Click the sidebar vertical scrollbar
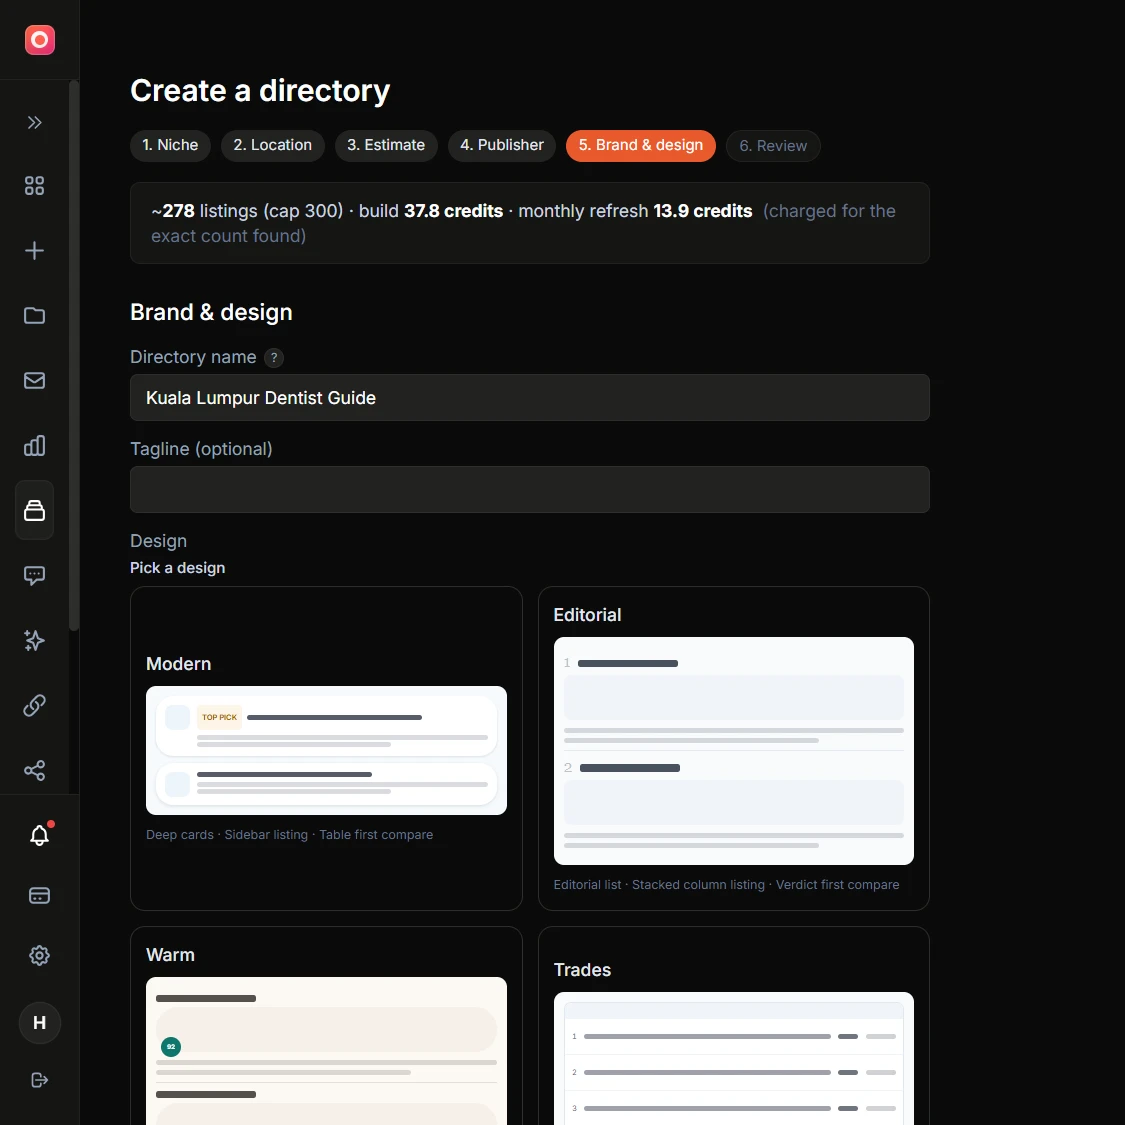1125x1125 pixels. coord(74,355)
